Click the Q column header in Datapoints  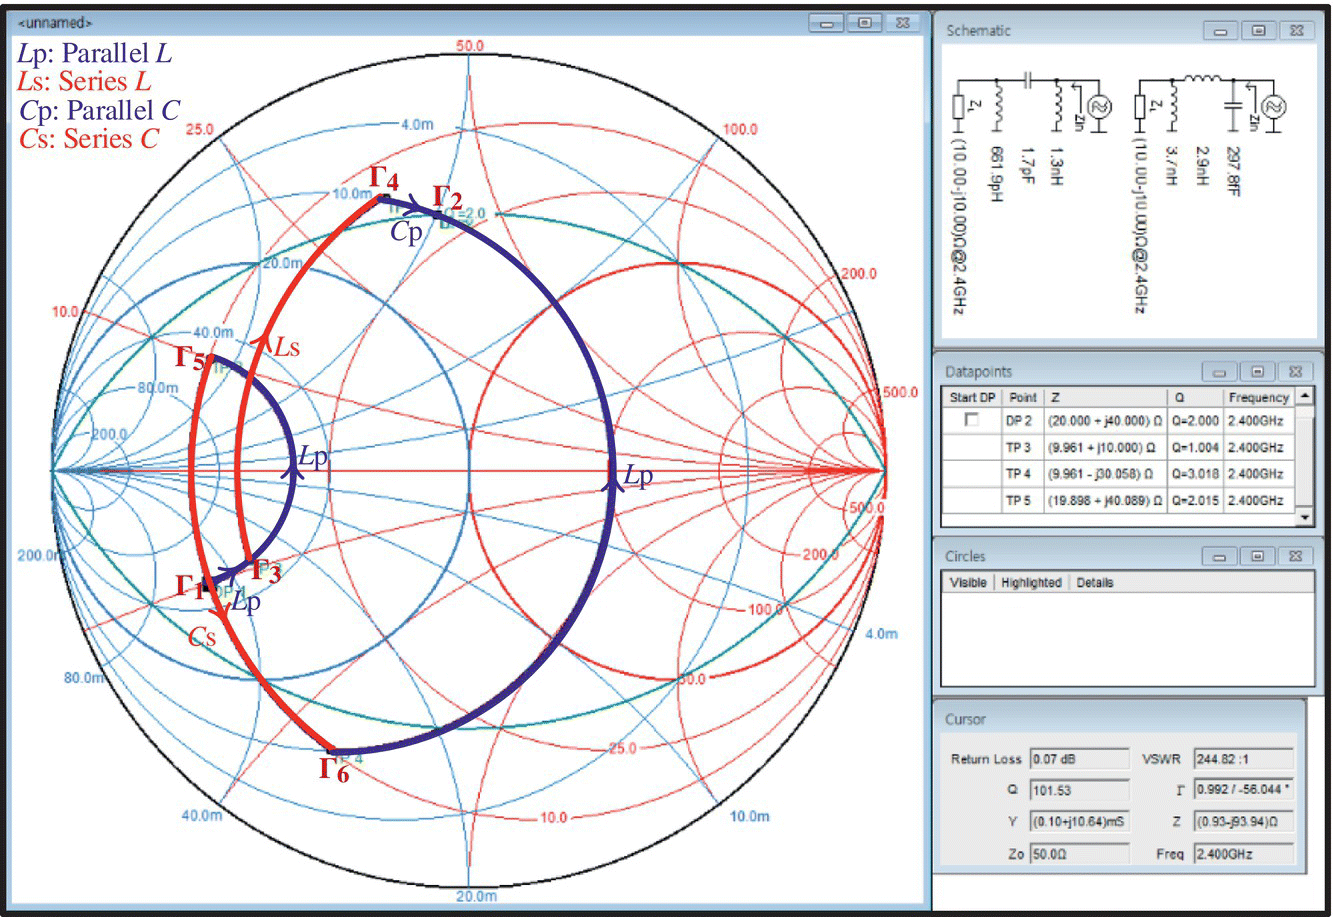click(1195, 397)
